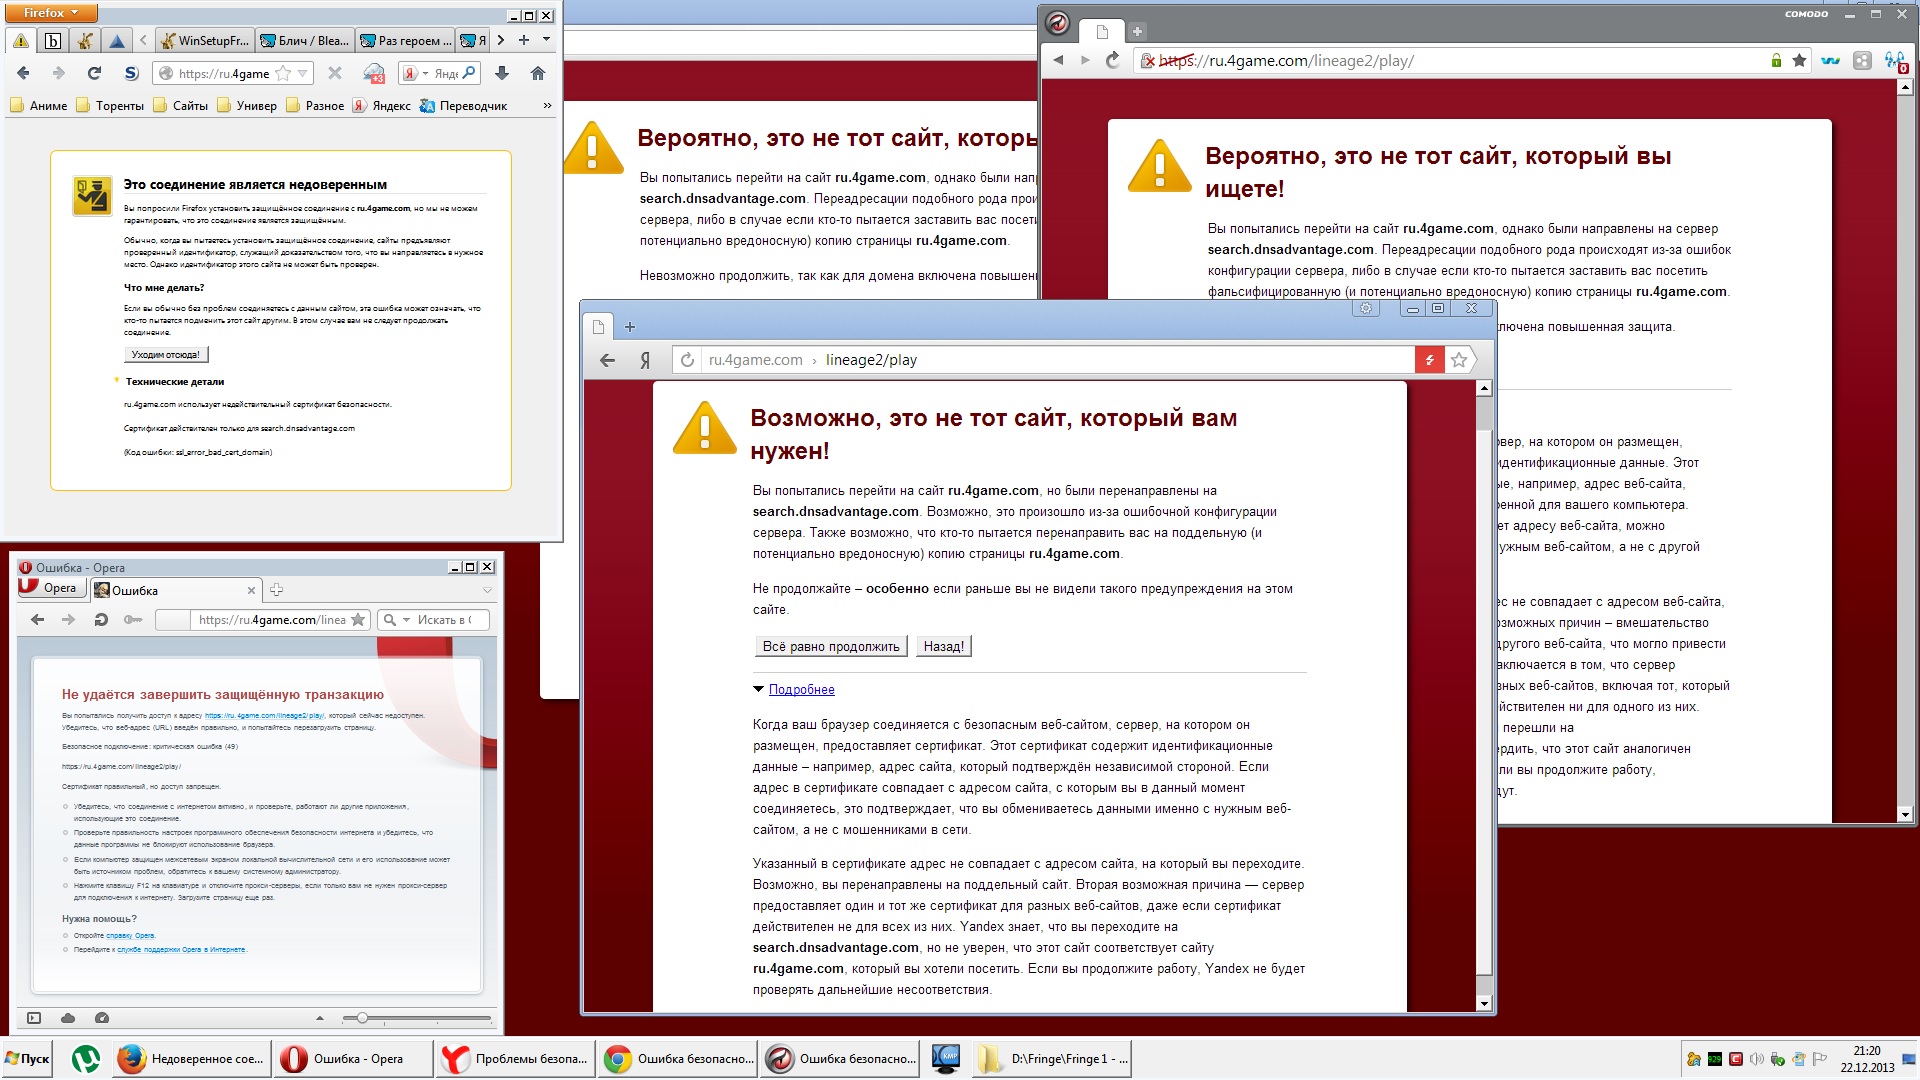
Task: Open Opera password key icon
Action: click(x=132, y=620)
